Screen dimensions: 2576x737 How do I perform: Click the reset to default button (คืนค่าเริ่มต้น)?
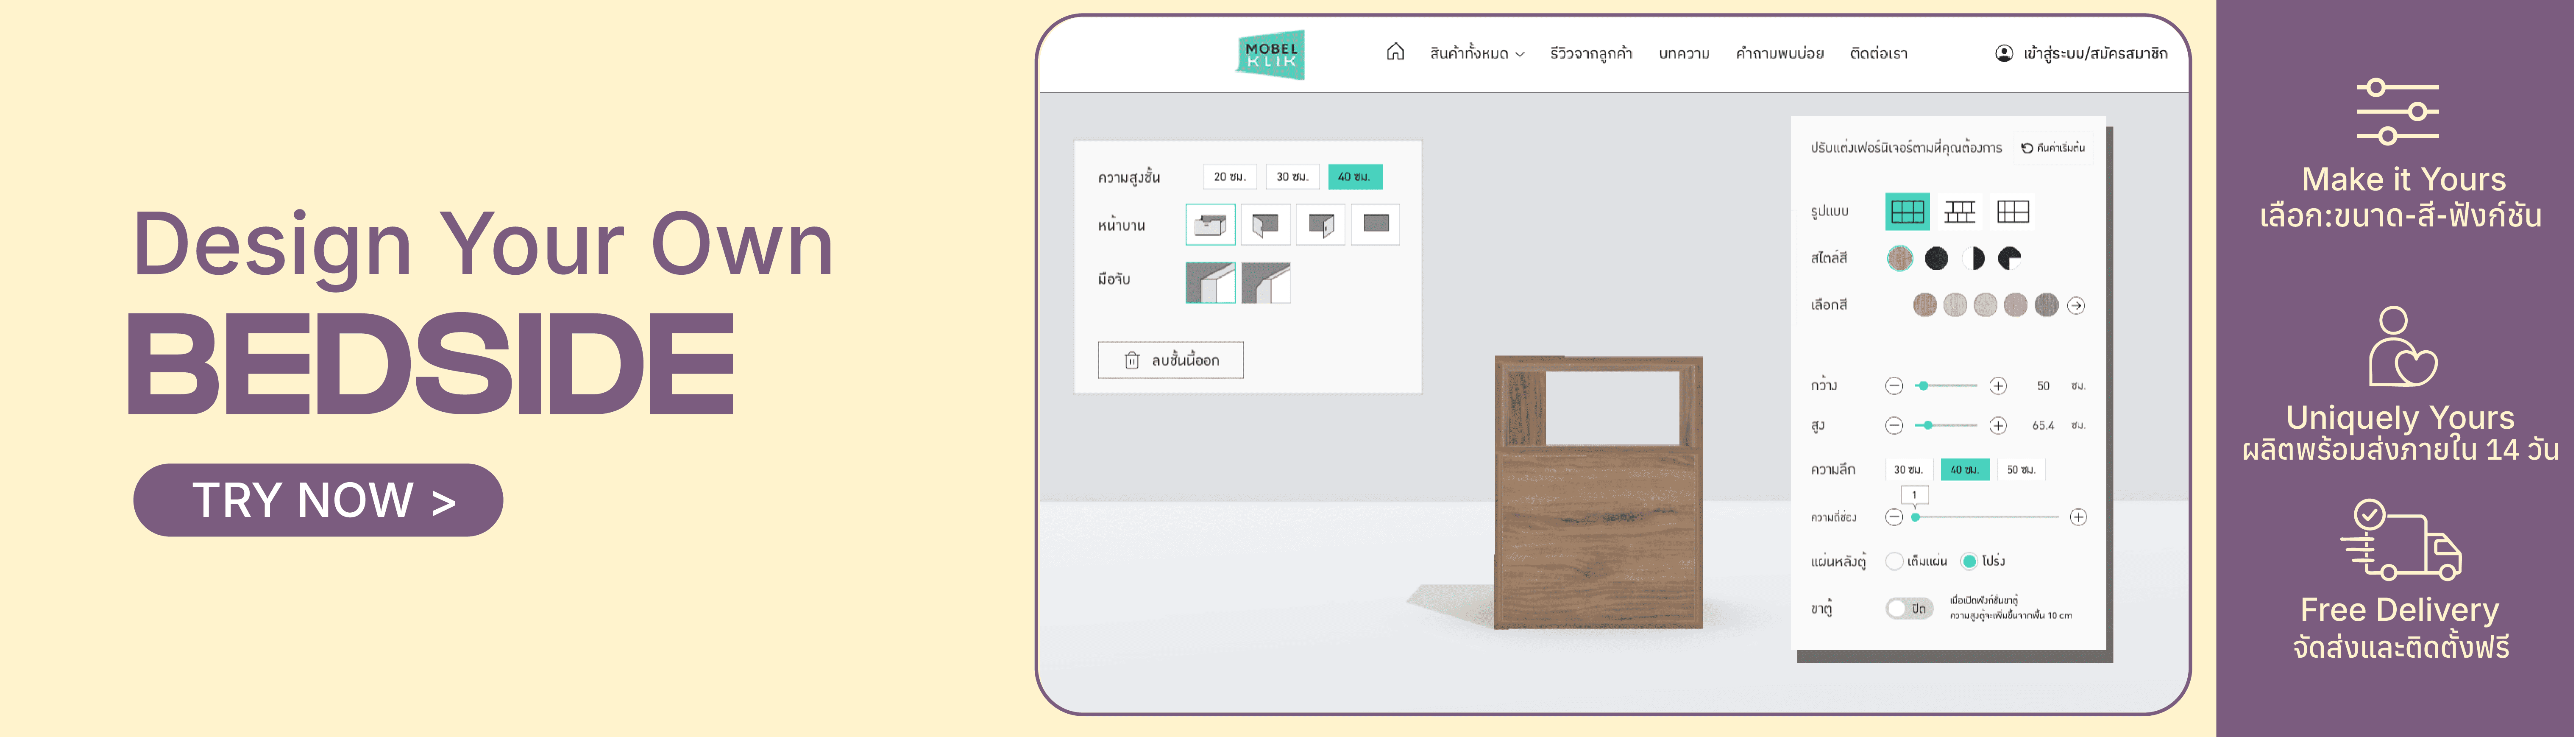click(2053, 148)
